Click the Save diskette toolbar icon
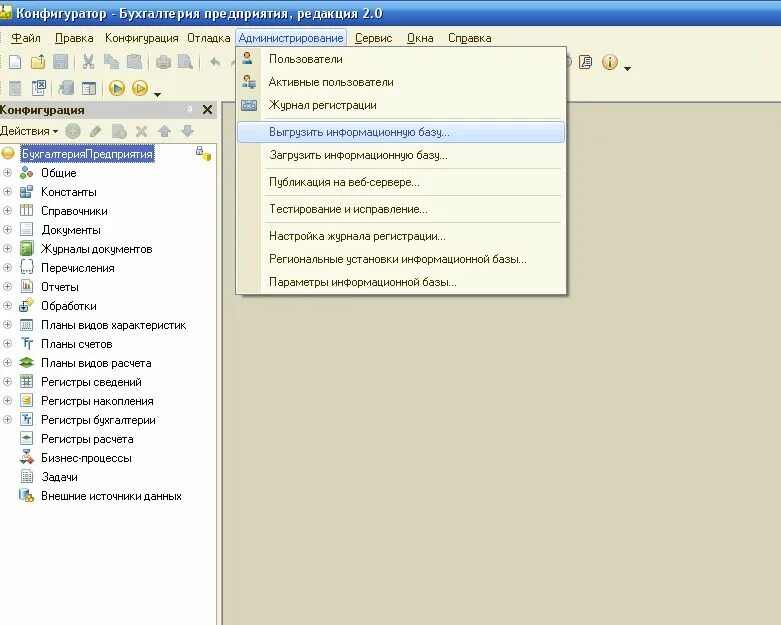Image resolution: width=781 pixels, height=625 pixels. pyautogui.click(x=61, y=62)
